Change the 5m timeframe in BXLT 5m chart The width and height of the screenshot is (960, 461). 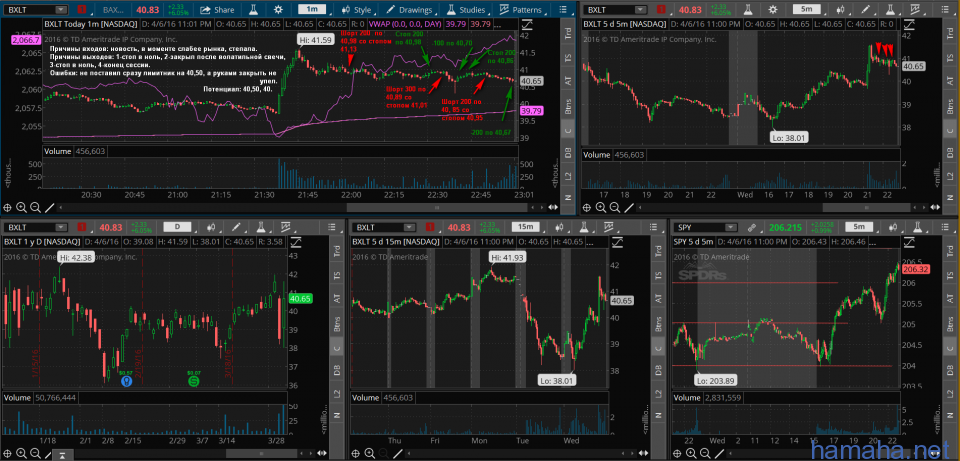click(806, 10)
